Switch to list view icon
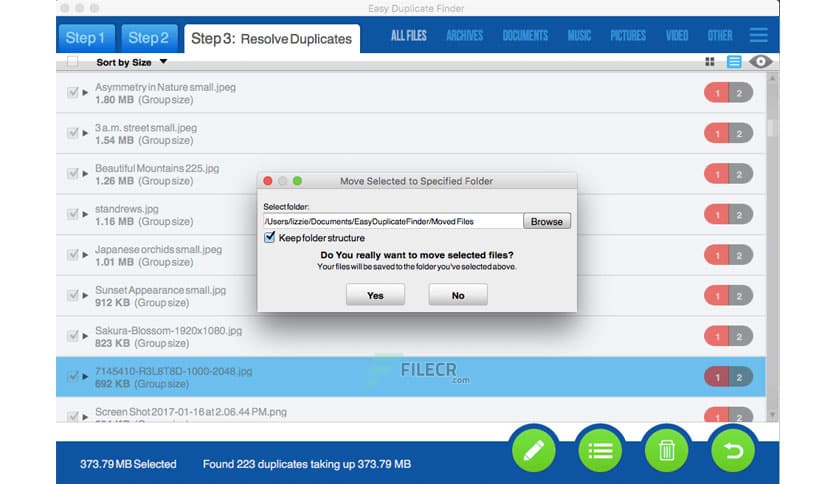This screenshot has height=484, width=836. [x=734, y=62]
